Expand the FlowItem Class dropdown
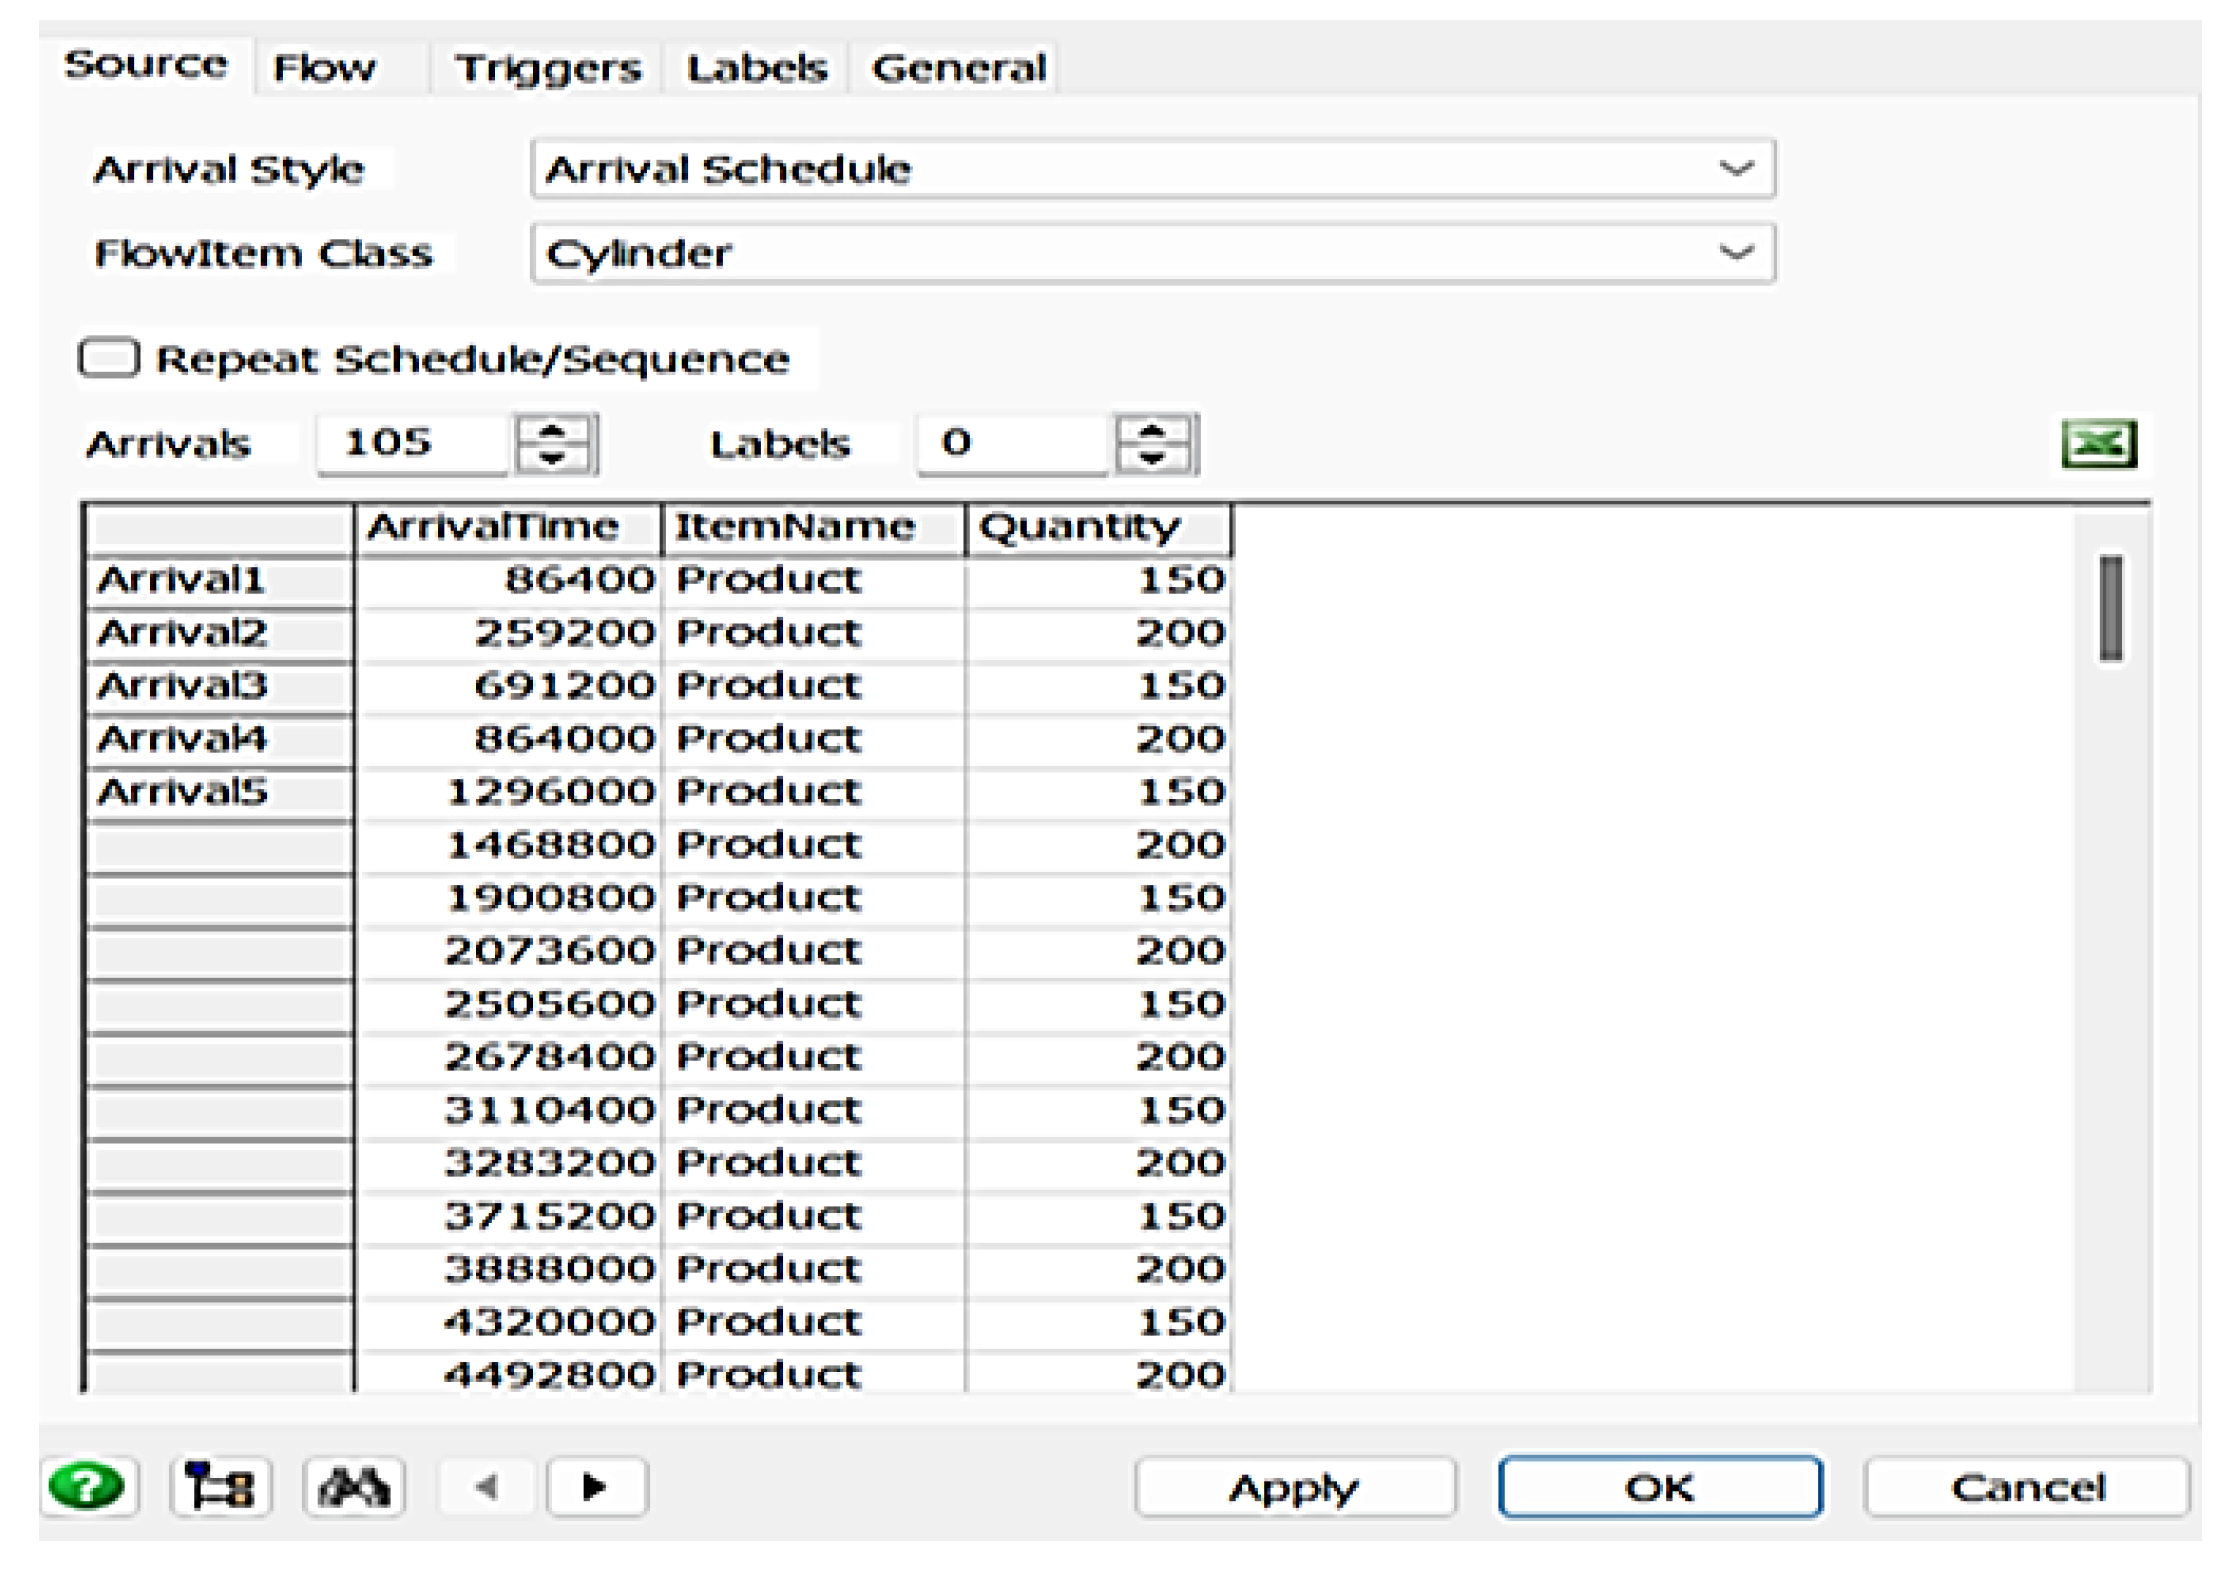This screenshot has height=1575, width=2234. tap(1737, 252)
